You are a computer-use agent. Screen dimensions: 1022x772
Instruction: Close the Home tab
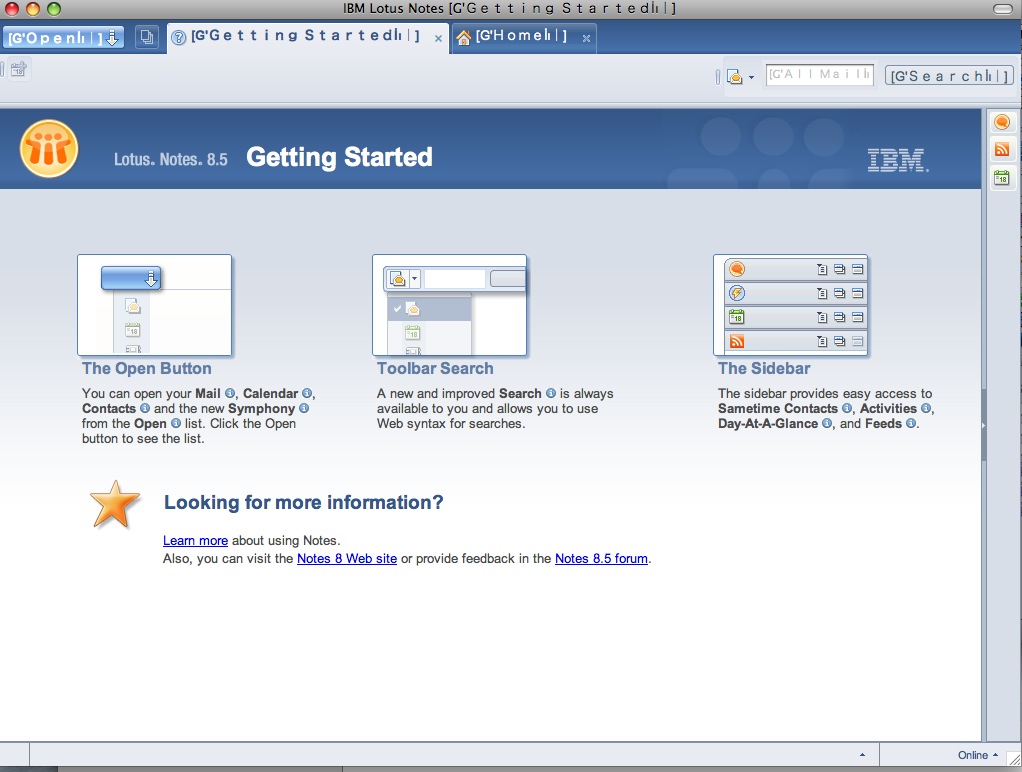(x=587, y=38)
